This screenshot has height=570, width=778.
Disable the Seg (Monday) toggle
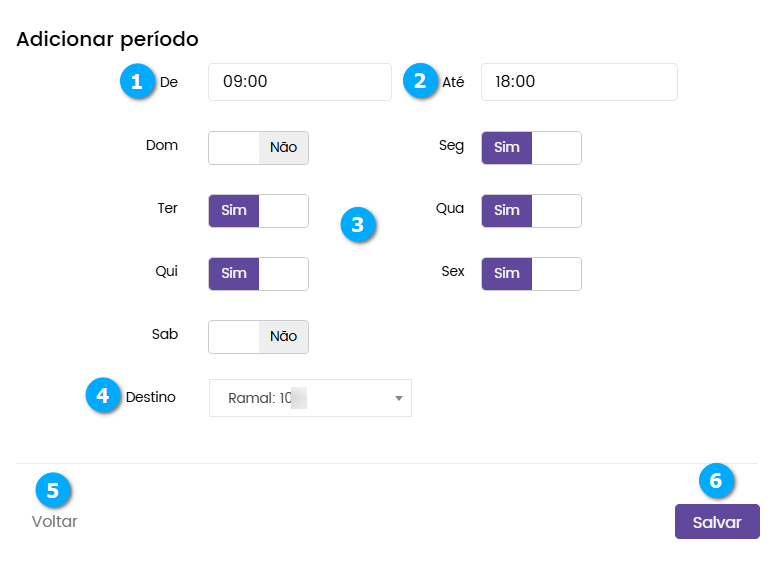click(531, 147)
